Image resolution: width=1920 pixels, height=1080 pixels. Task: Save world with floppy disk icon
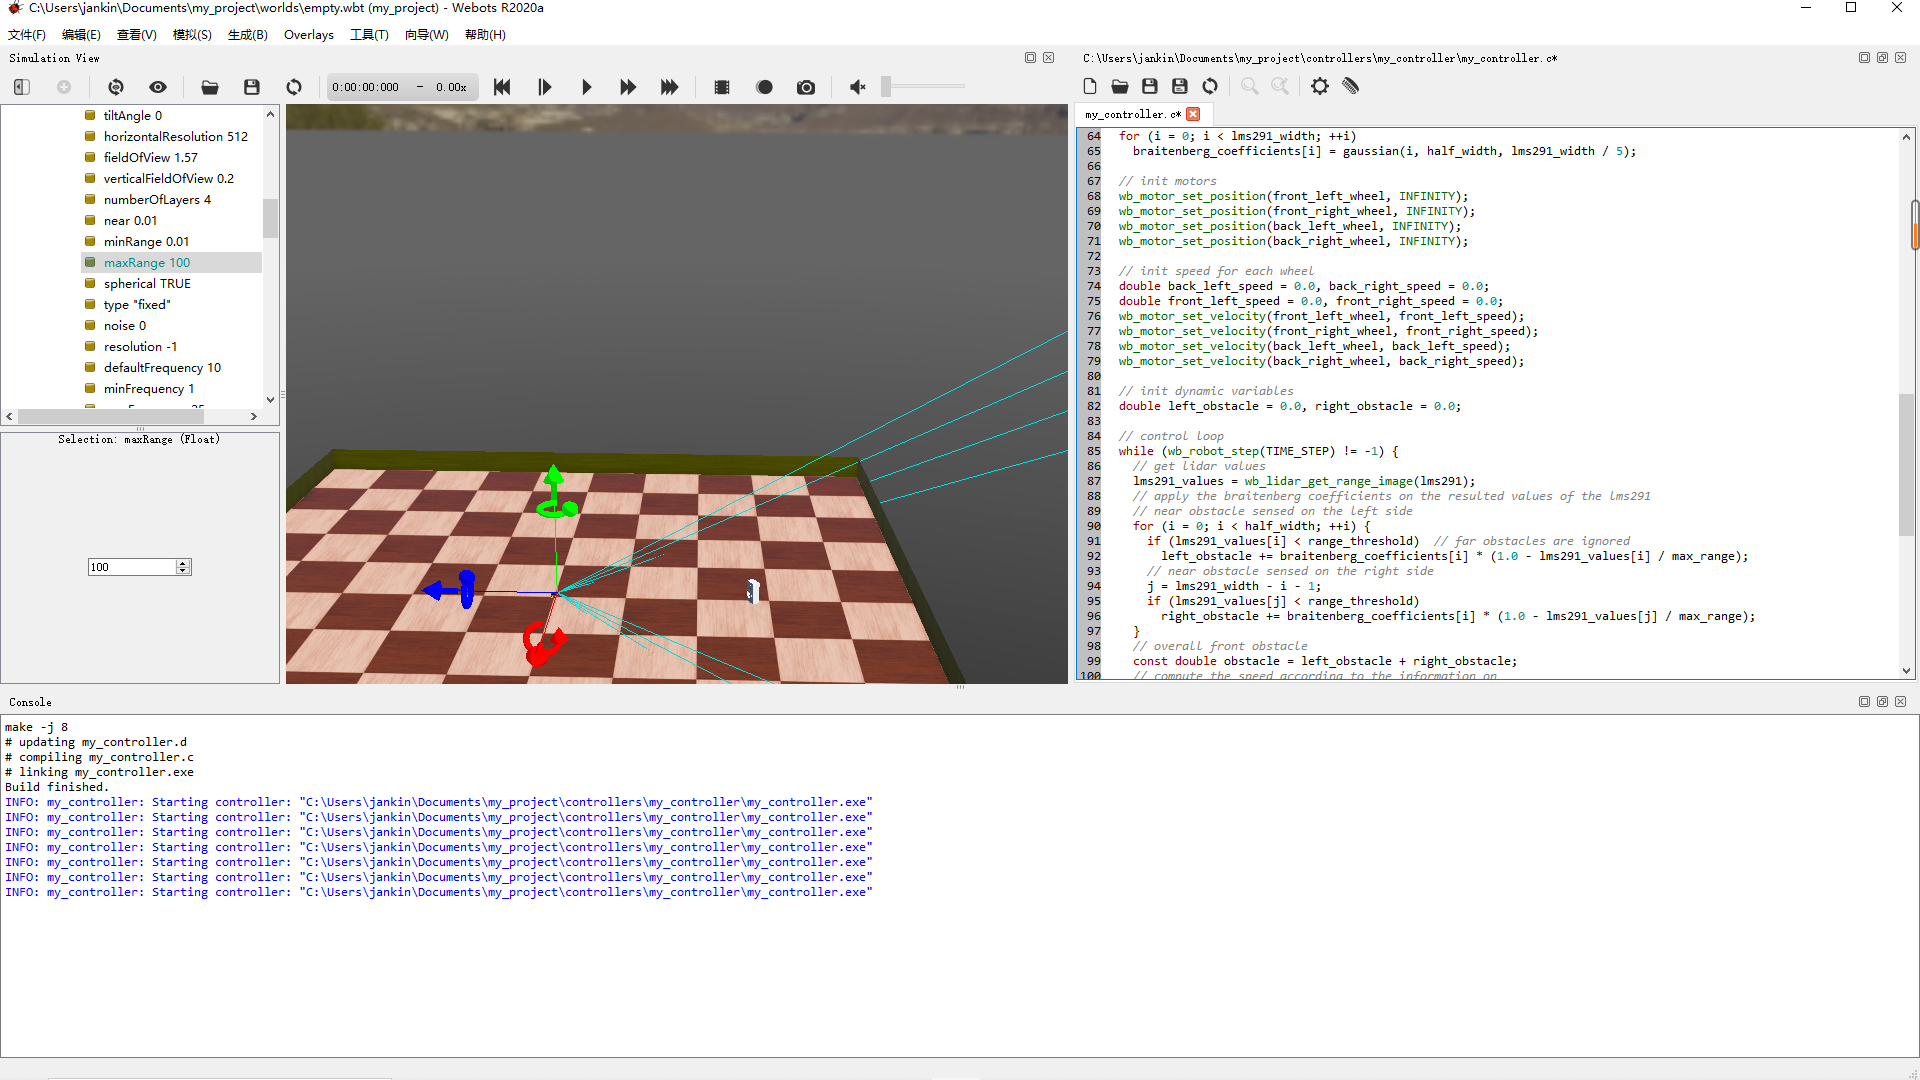coord(252,87)
